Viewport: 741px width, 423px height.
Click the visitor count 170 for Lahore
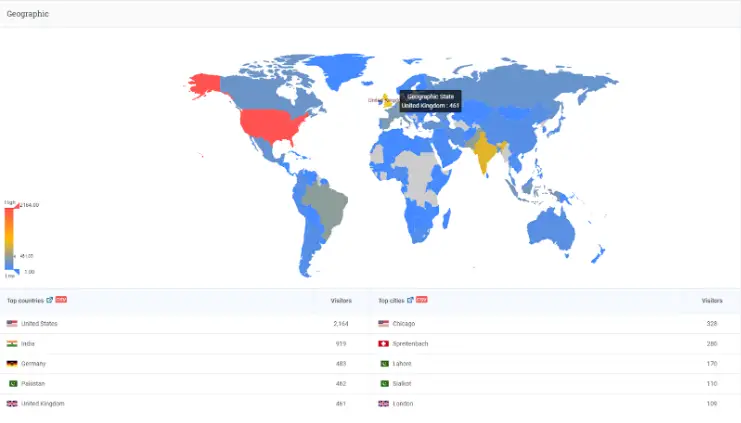coord(712,363)
